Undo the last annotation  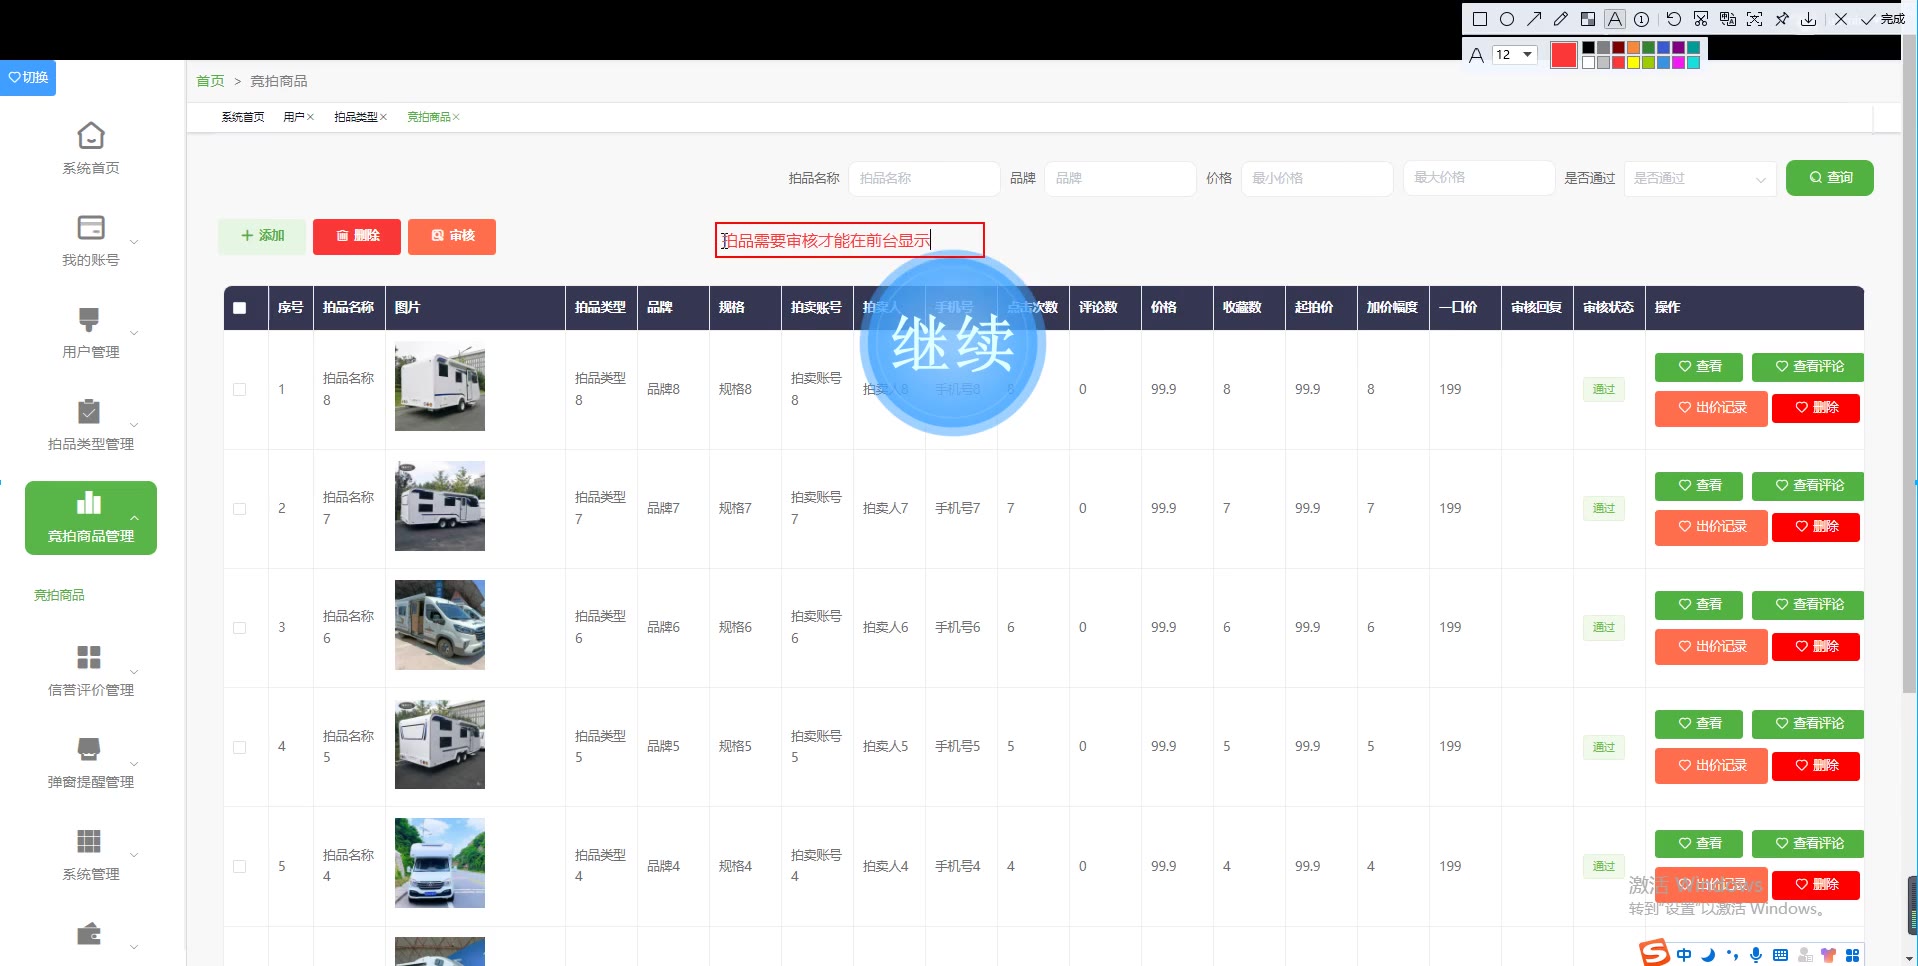[1674, 19]
